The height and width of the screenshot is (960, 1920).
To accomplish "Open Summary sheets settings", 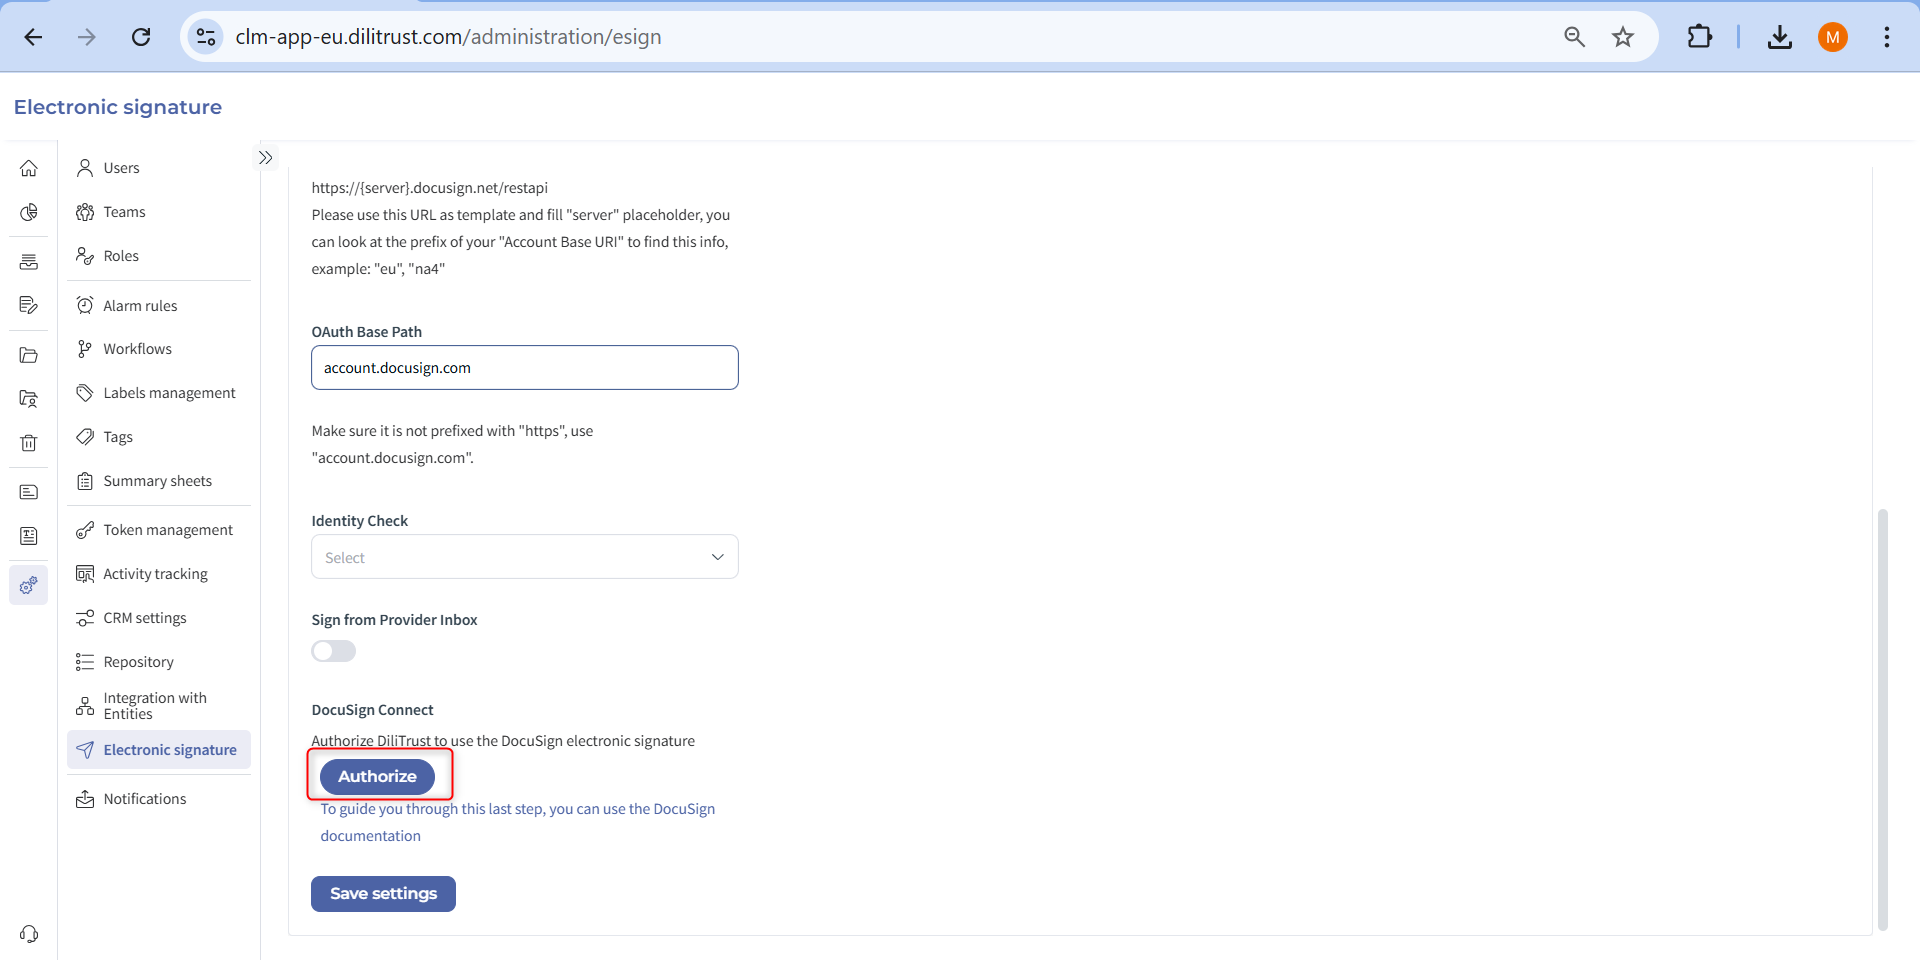I will click(x=159, y=481).
